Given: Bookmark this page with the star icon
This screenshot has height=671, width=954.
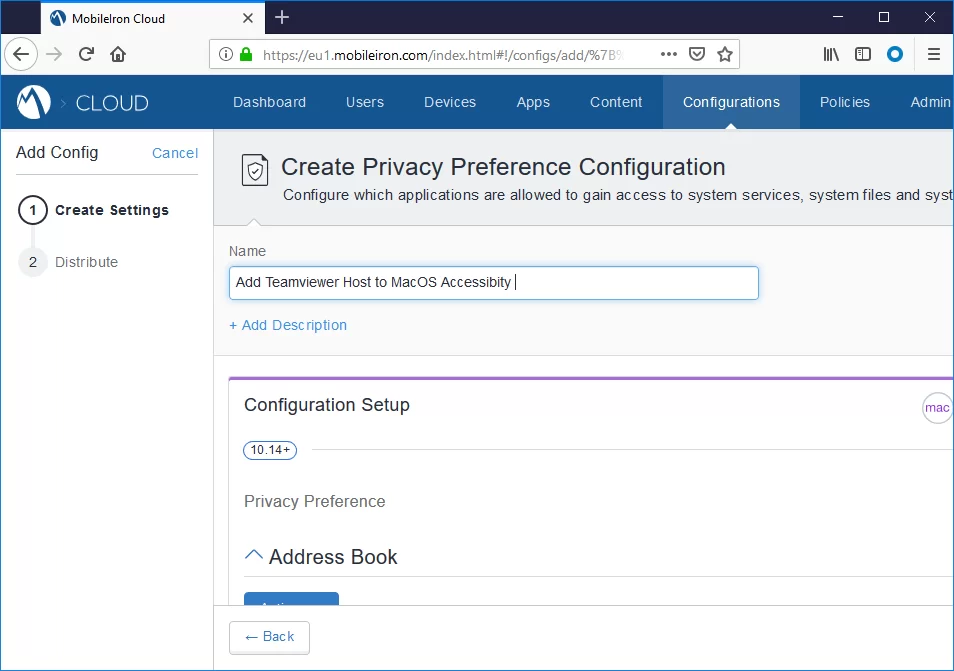Looking at the screenshot, I should tap(725, 54).
